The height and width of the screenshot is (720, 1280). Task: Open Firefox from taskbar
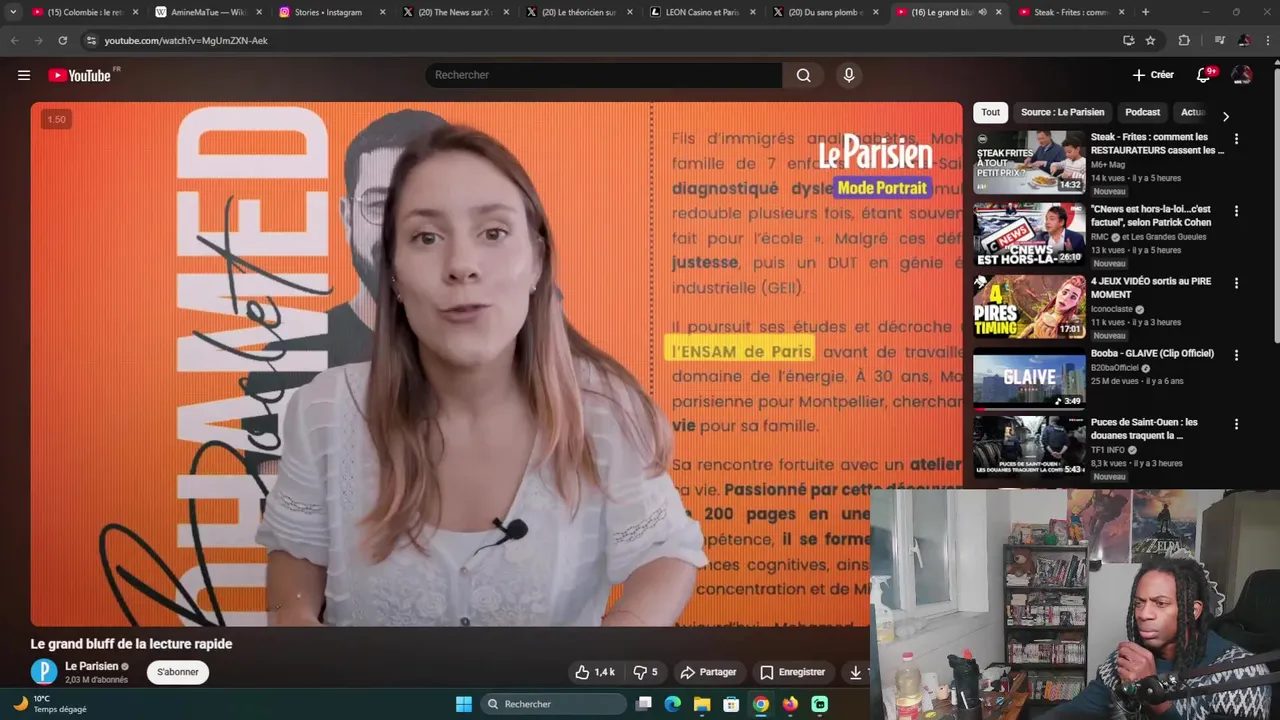click(x=790, y=704)
